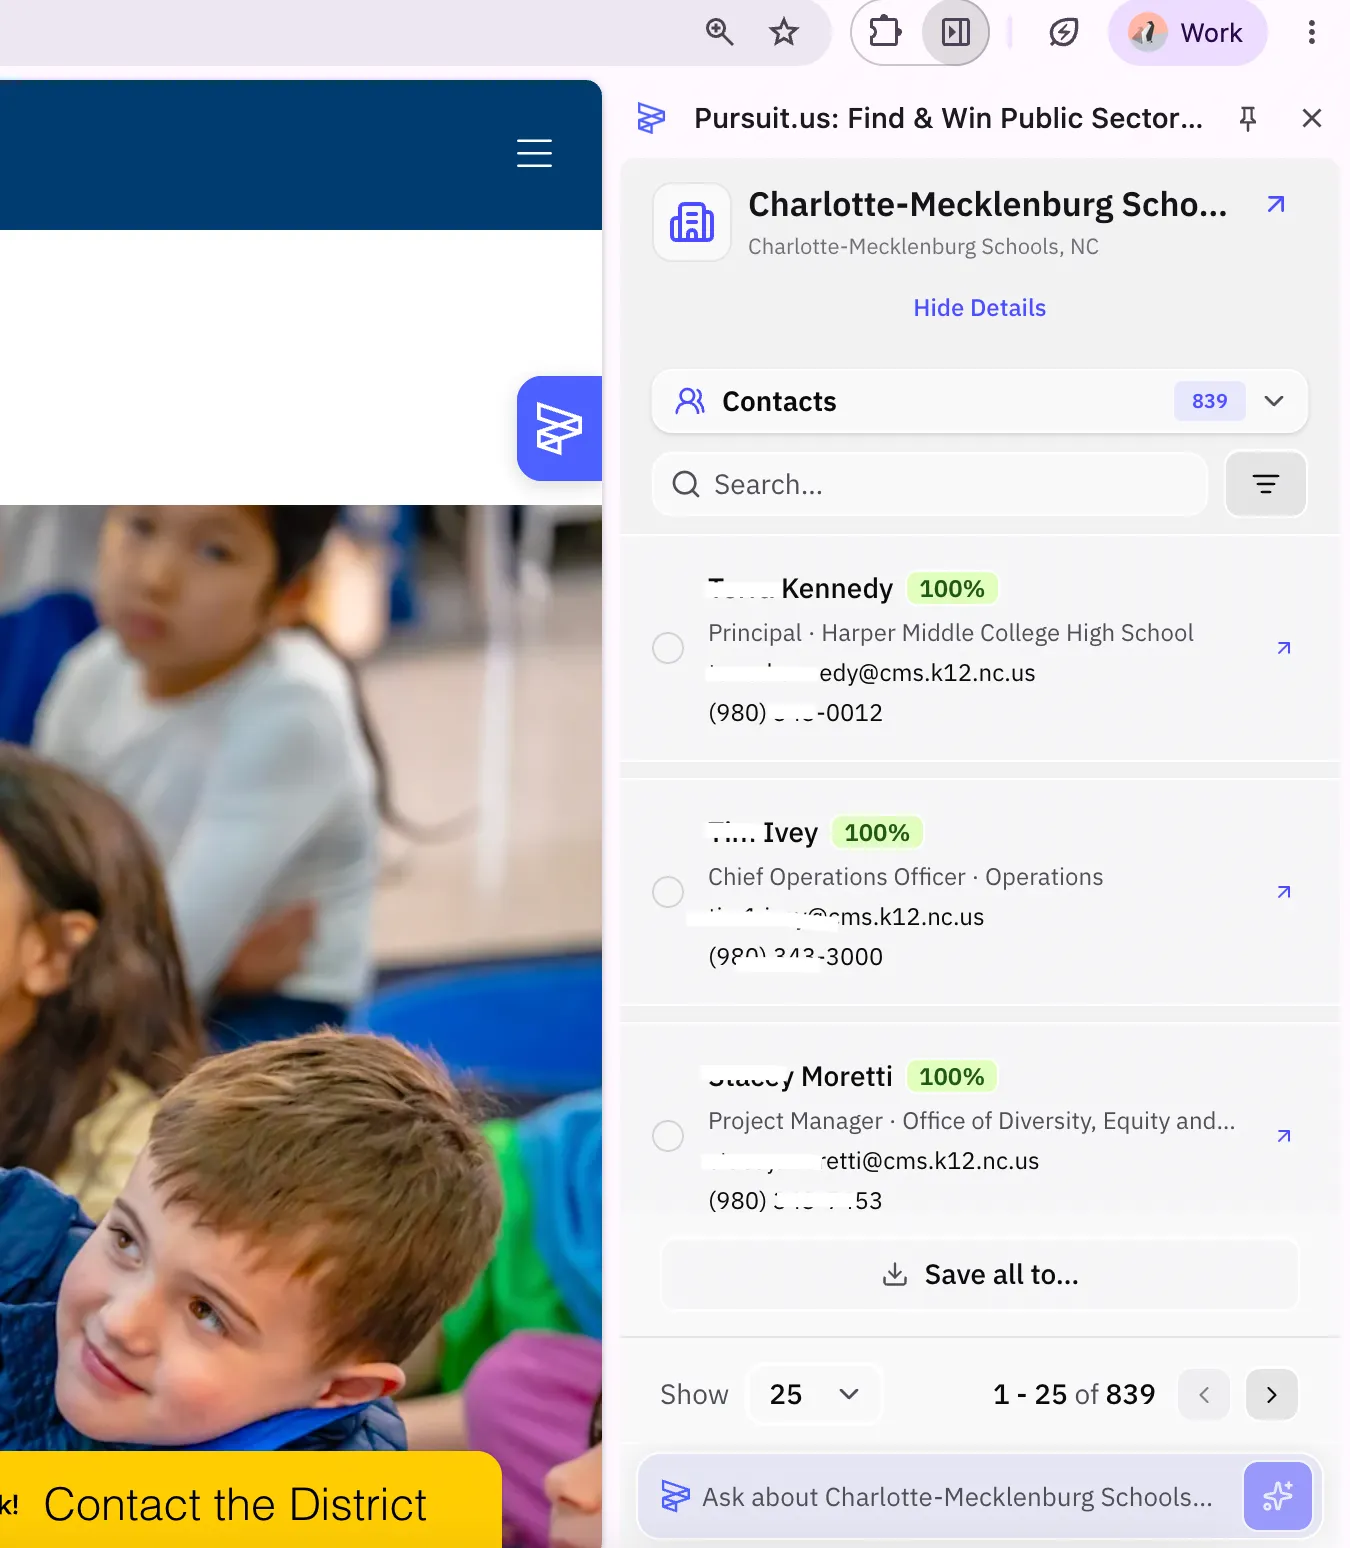
Task: Click the Ask about Charlotte-Mecklenburg Schools field
Action: (x=956, y=1497)
